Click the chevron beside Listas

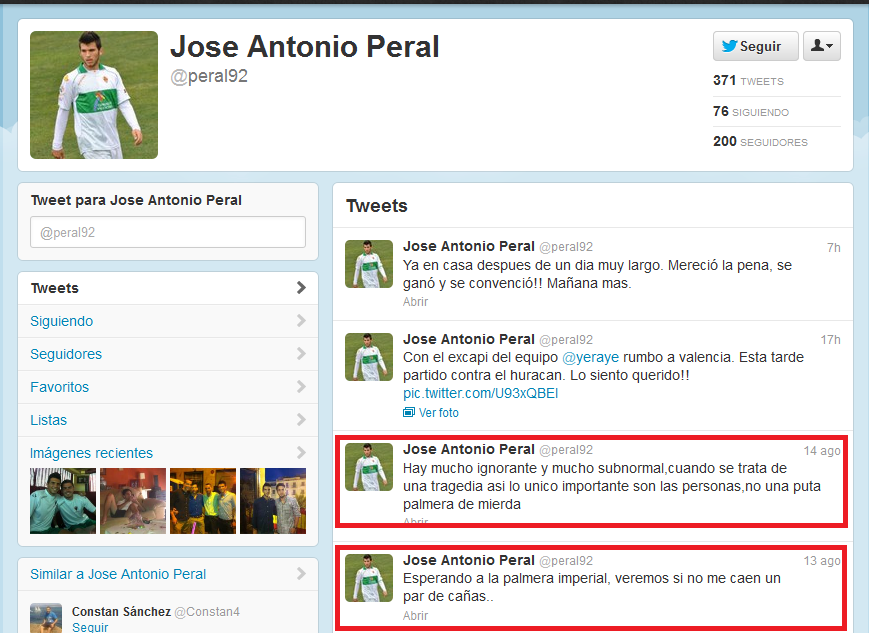[301, 420]
